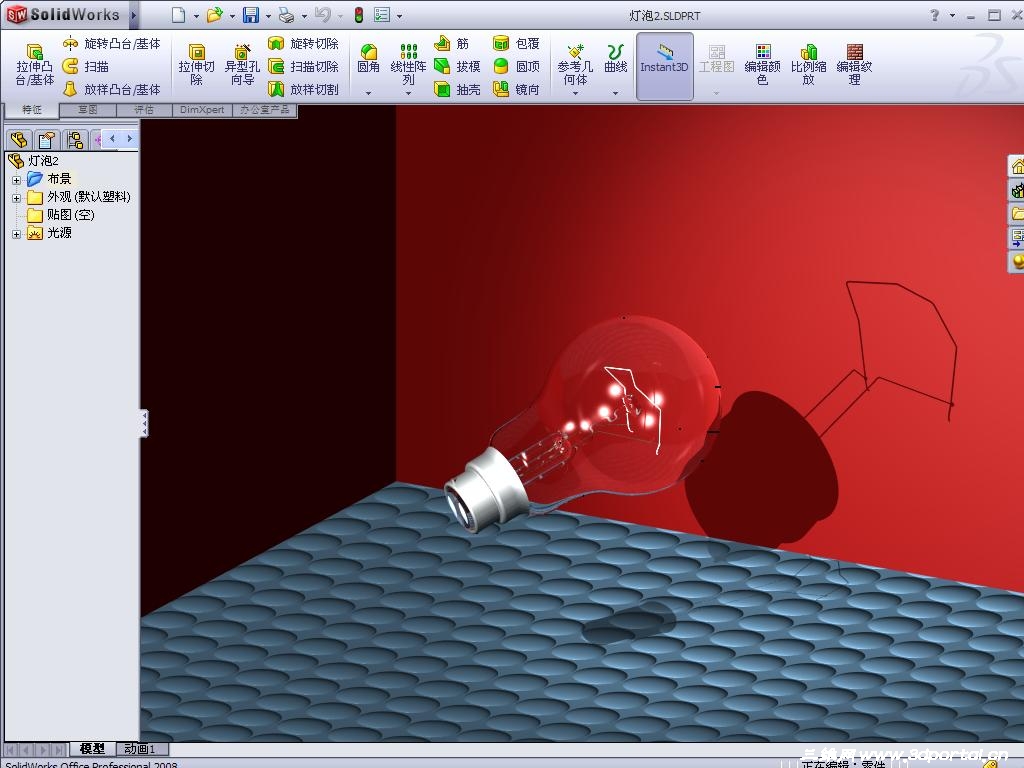The width and height of the screenshot is (1024, 768).
Task: Expand the 布景 scene tree node
Action: click(16, 180)
